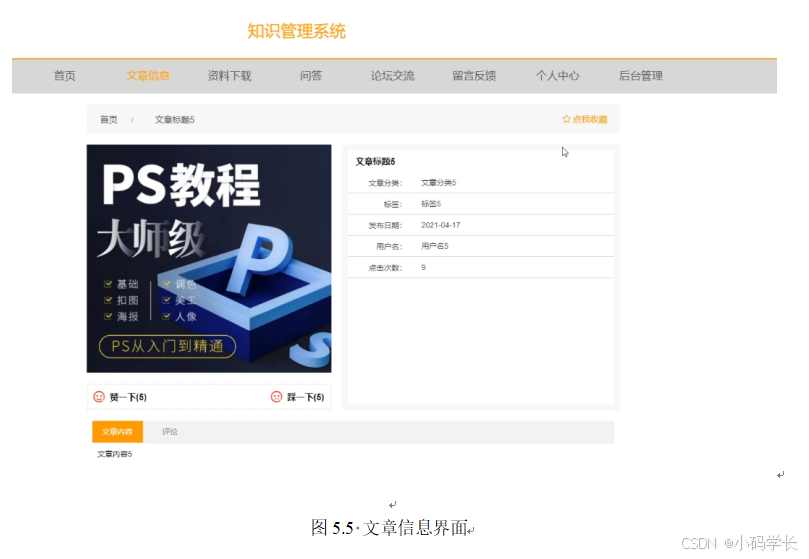Image resolution: width=809 pixels, height=559 pixels.
Task: Click the sad face icon for 踩一下
Action: click(277, 396)
